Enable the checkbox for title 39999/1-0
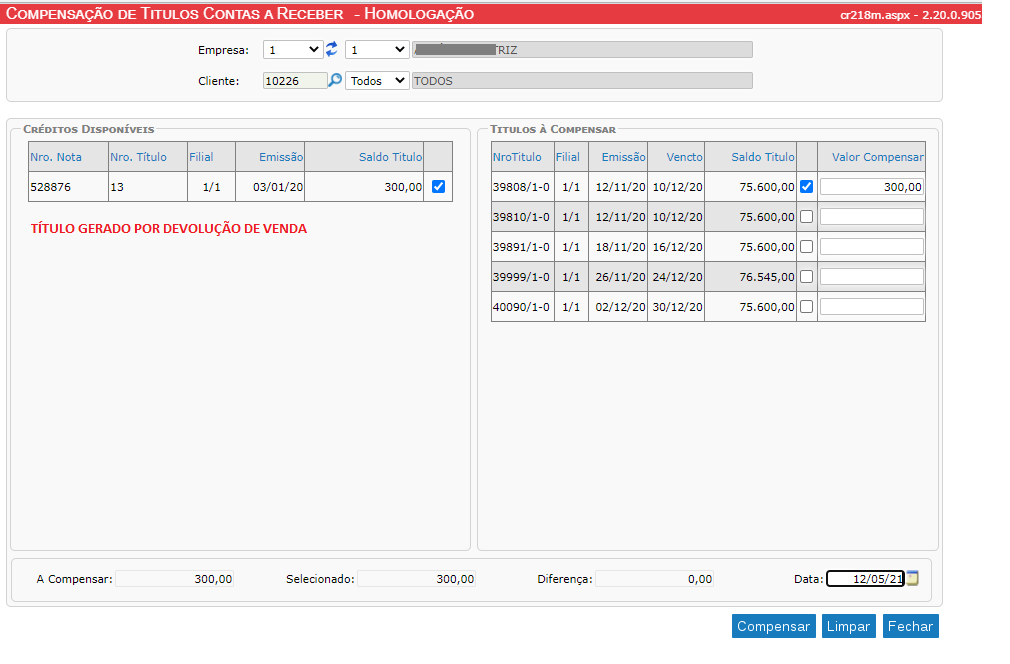 pyautogui.click(x=806, y=277)
